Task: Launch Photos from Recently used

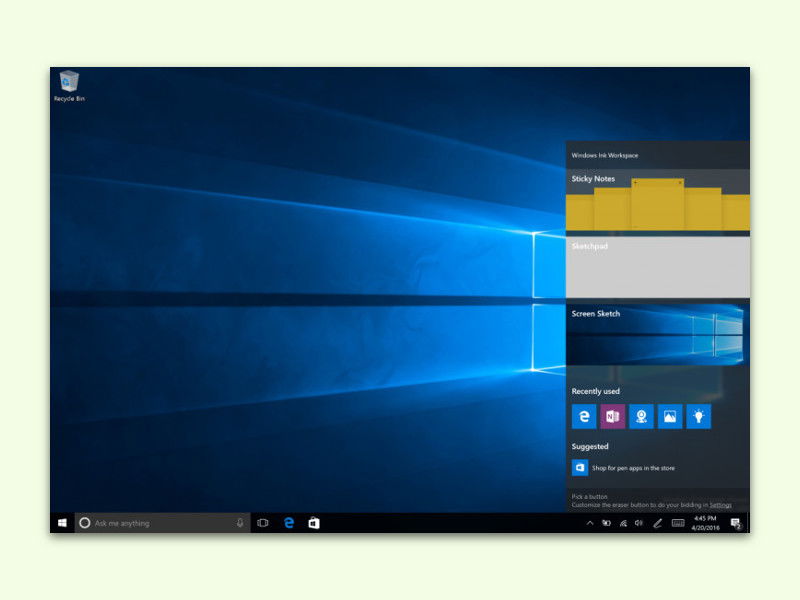Action: pyautogui.click(x=670, y=416)
